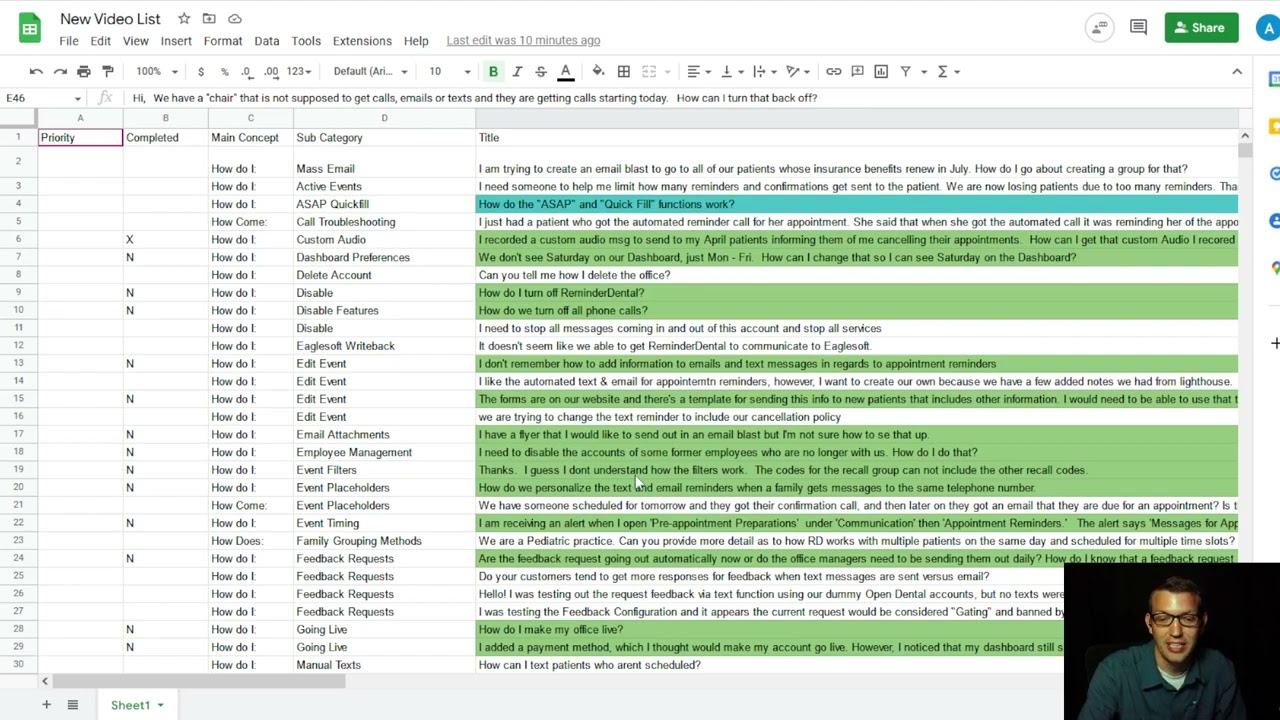Decrease decimal places icon
Viewport: 1280px width, 720px height.
point(246,71)
